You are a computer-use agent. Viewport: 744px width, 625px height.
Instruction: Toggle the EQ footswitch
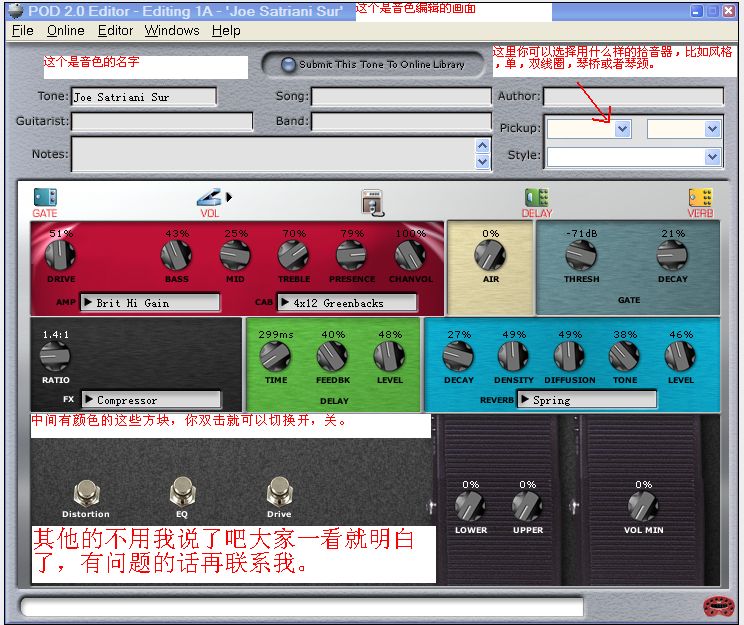pyautogui.click(x=183, y=491)
